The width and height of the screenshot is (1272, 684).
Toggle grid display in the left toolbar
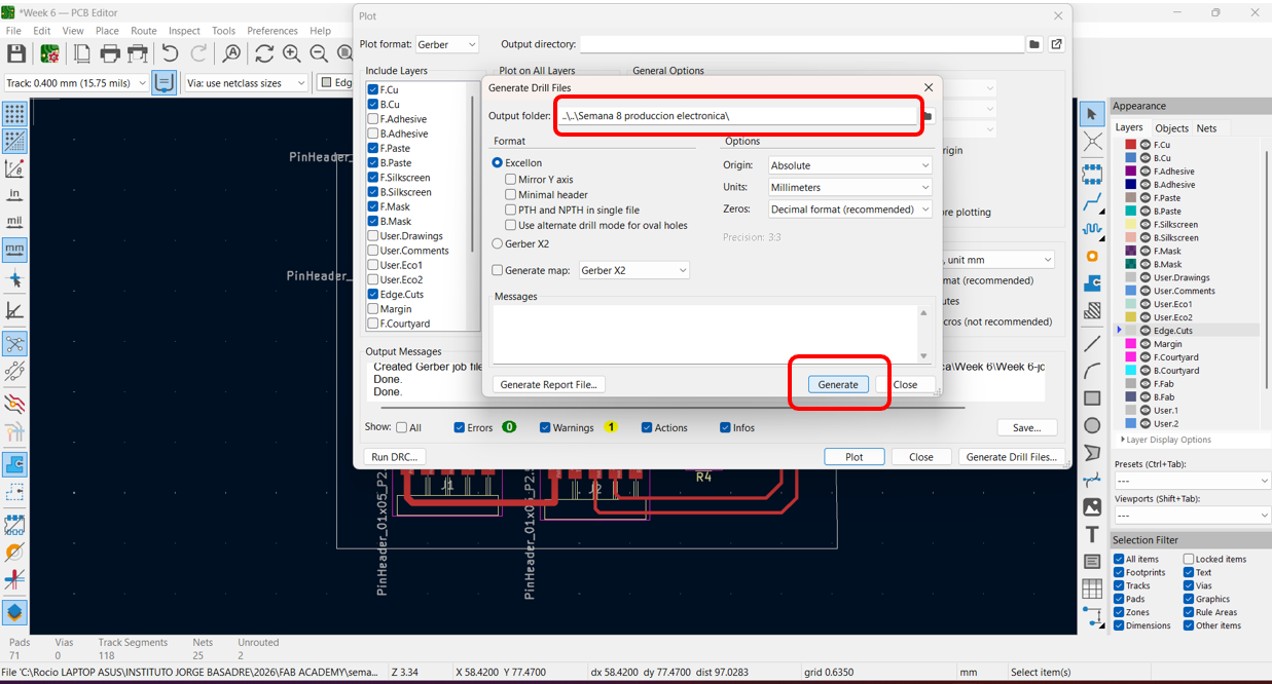tap(15, 114)
